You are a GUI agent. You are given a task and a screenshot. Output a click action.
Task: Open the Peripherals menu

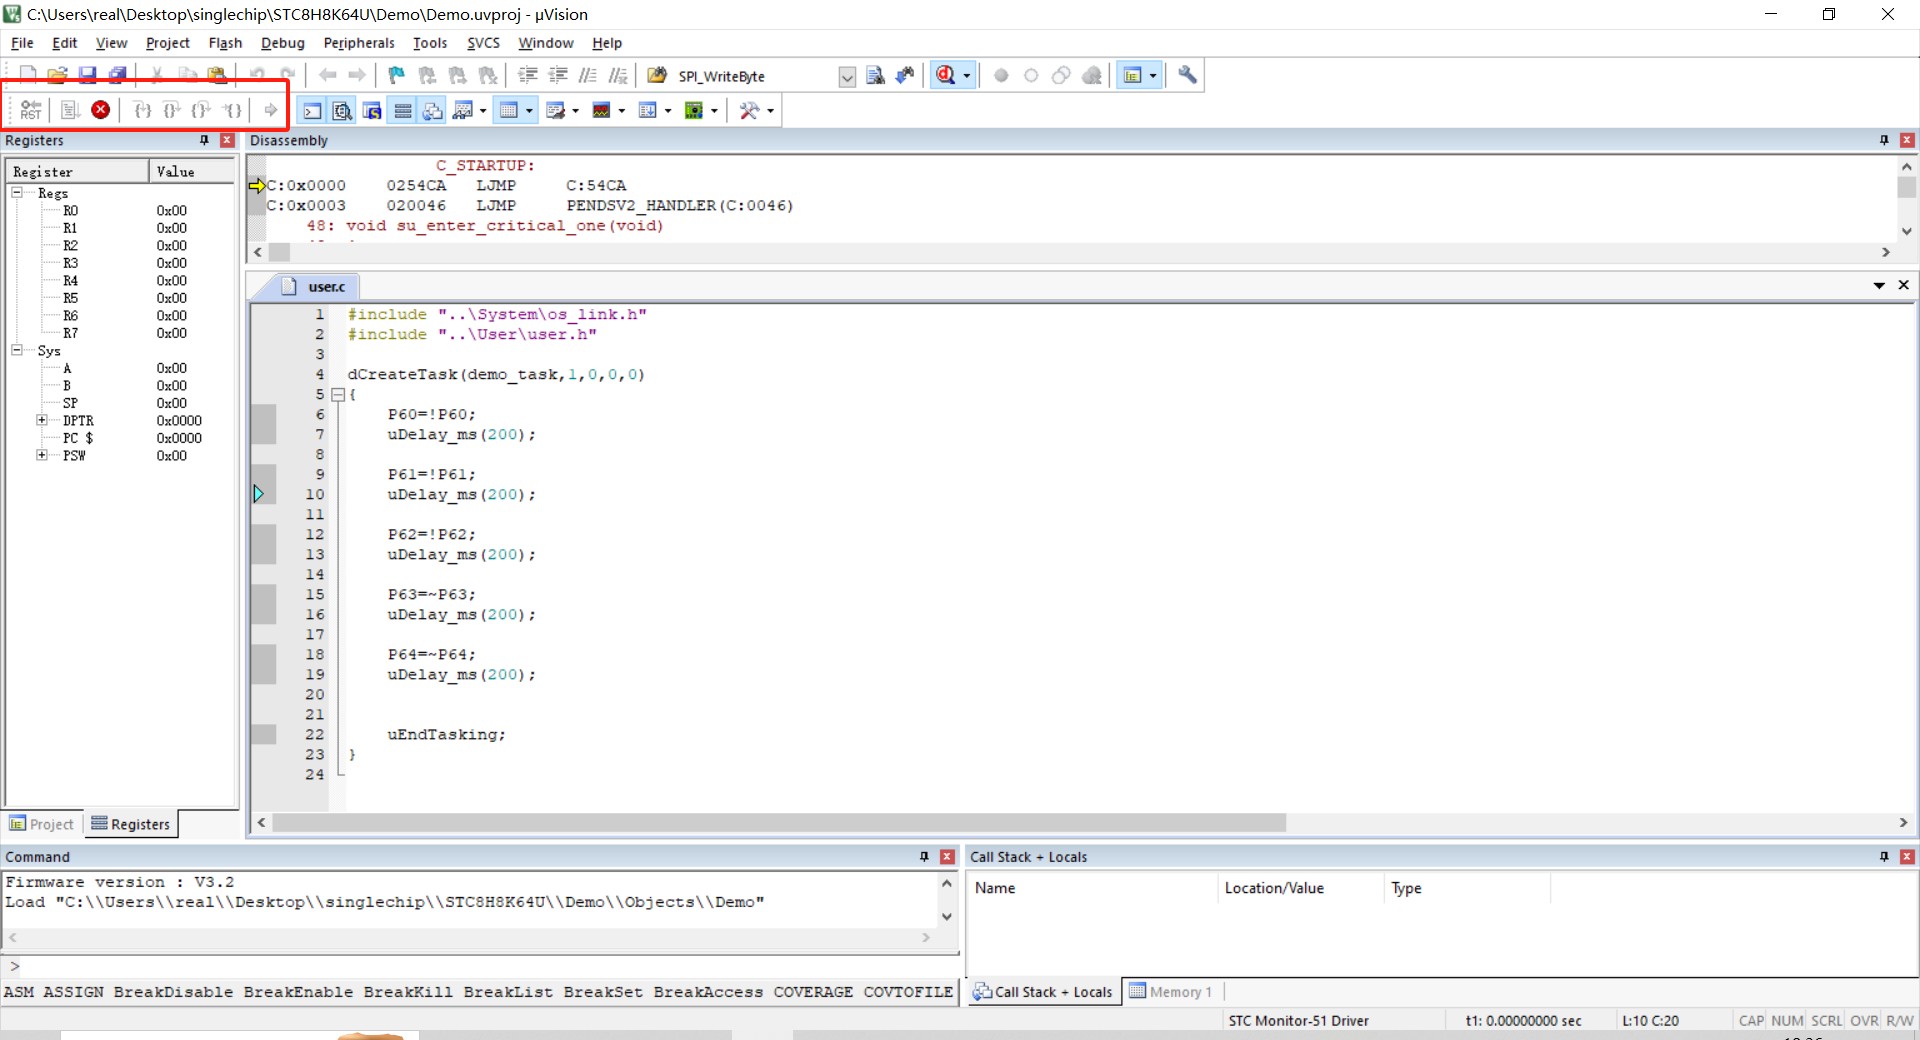click(359, 43)
